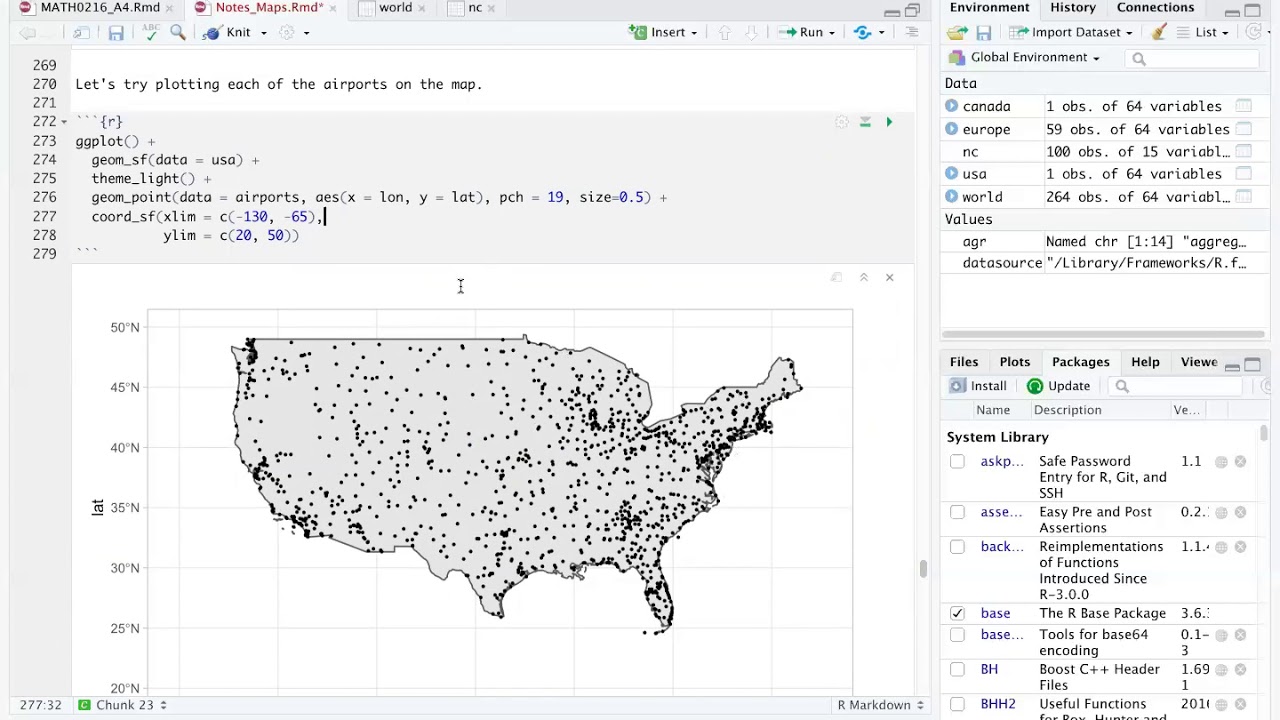Image resolution: width=1280 pixels, height=720 pixels.
Task: Open chunk 272 options gear
Action: (x=841, y=122)
